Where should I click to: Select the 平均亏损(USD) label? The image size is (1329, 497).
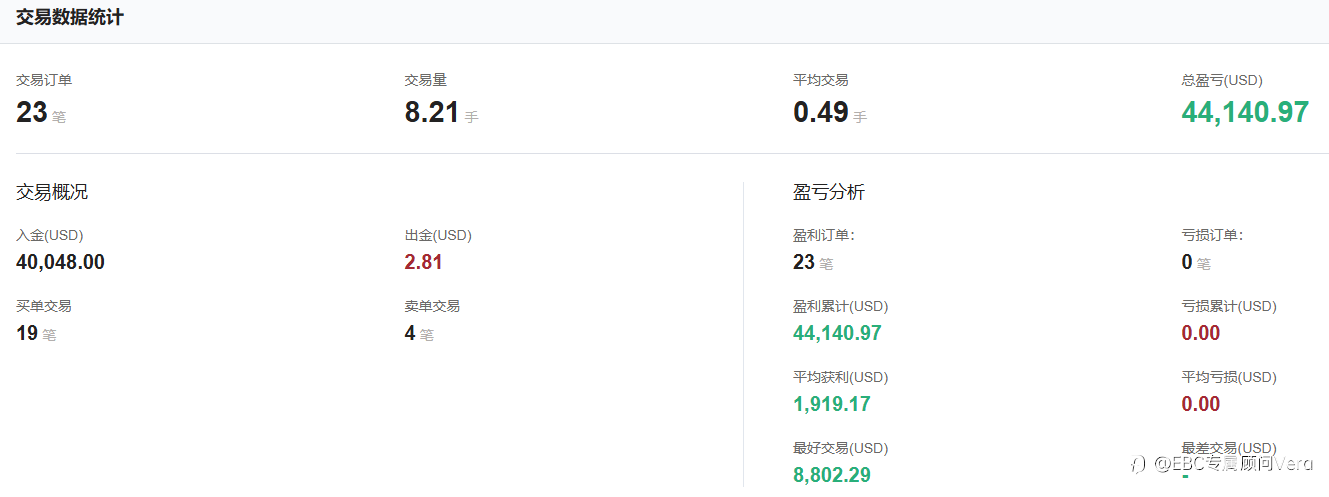1229,377
